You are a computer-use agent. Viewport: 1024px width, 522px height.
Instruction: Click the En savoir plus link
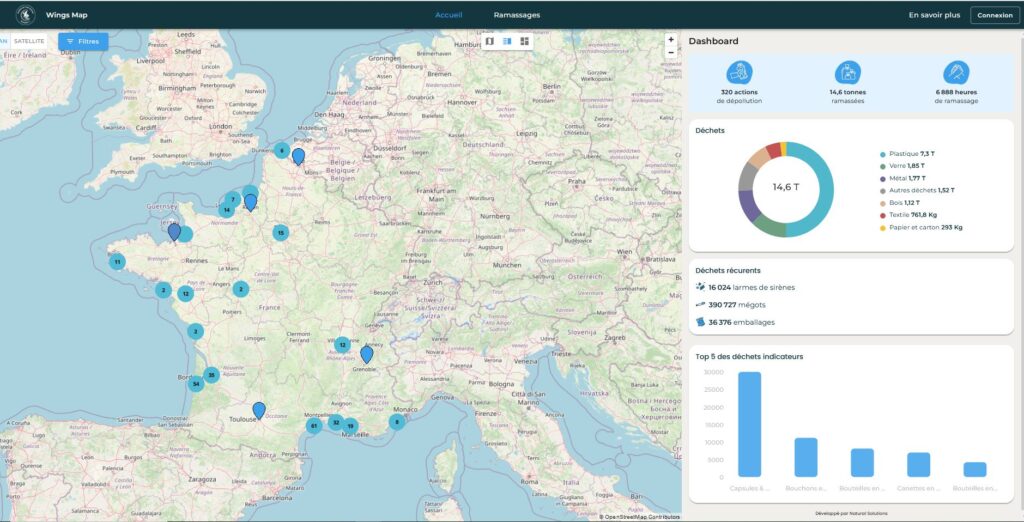(x=934, y=15)
